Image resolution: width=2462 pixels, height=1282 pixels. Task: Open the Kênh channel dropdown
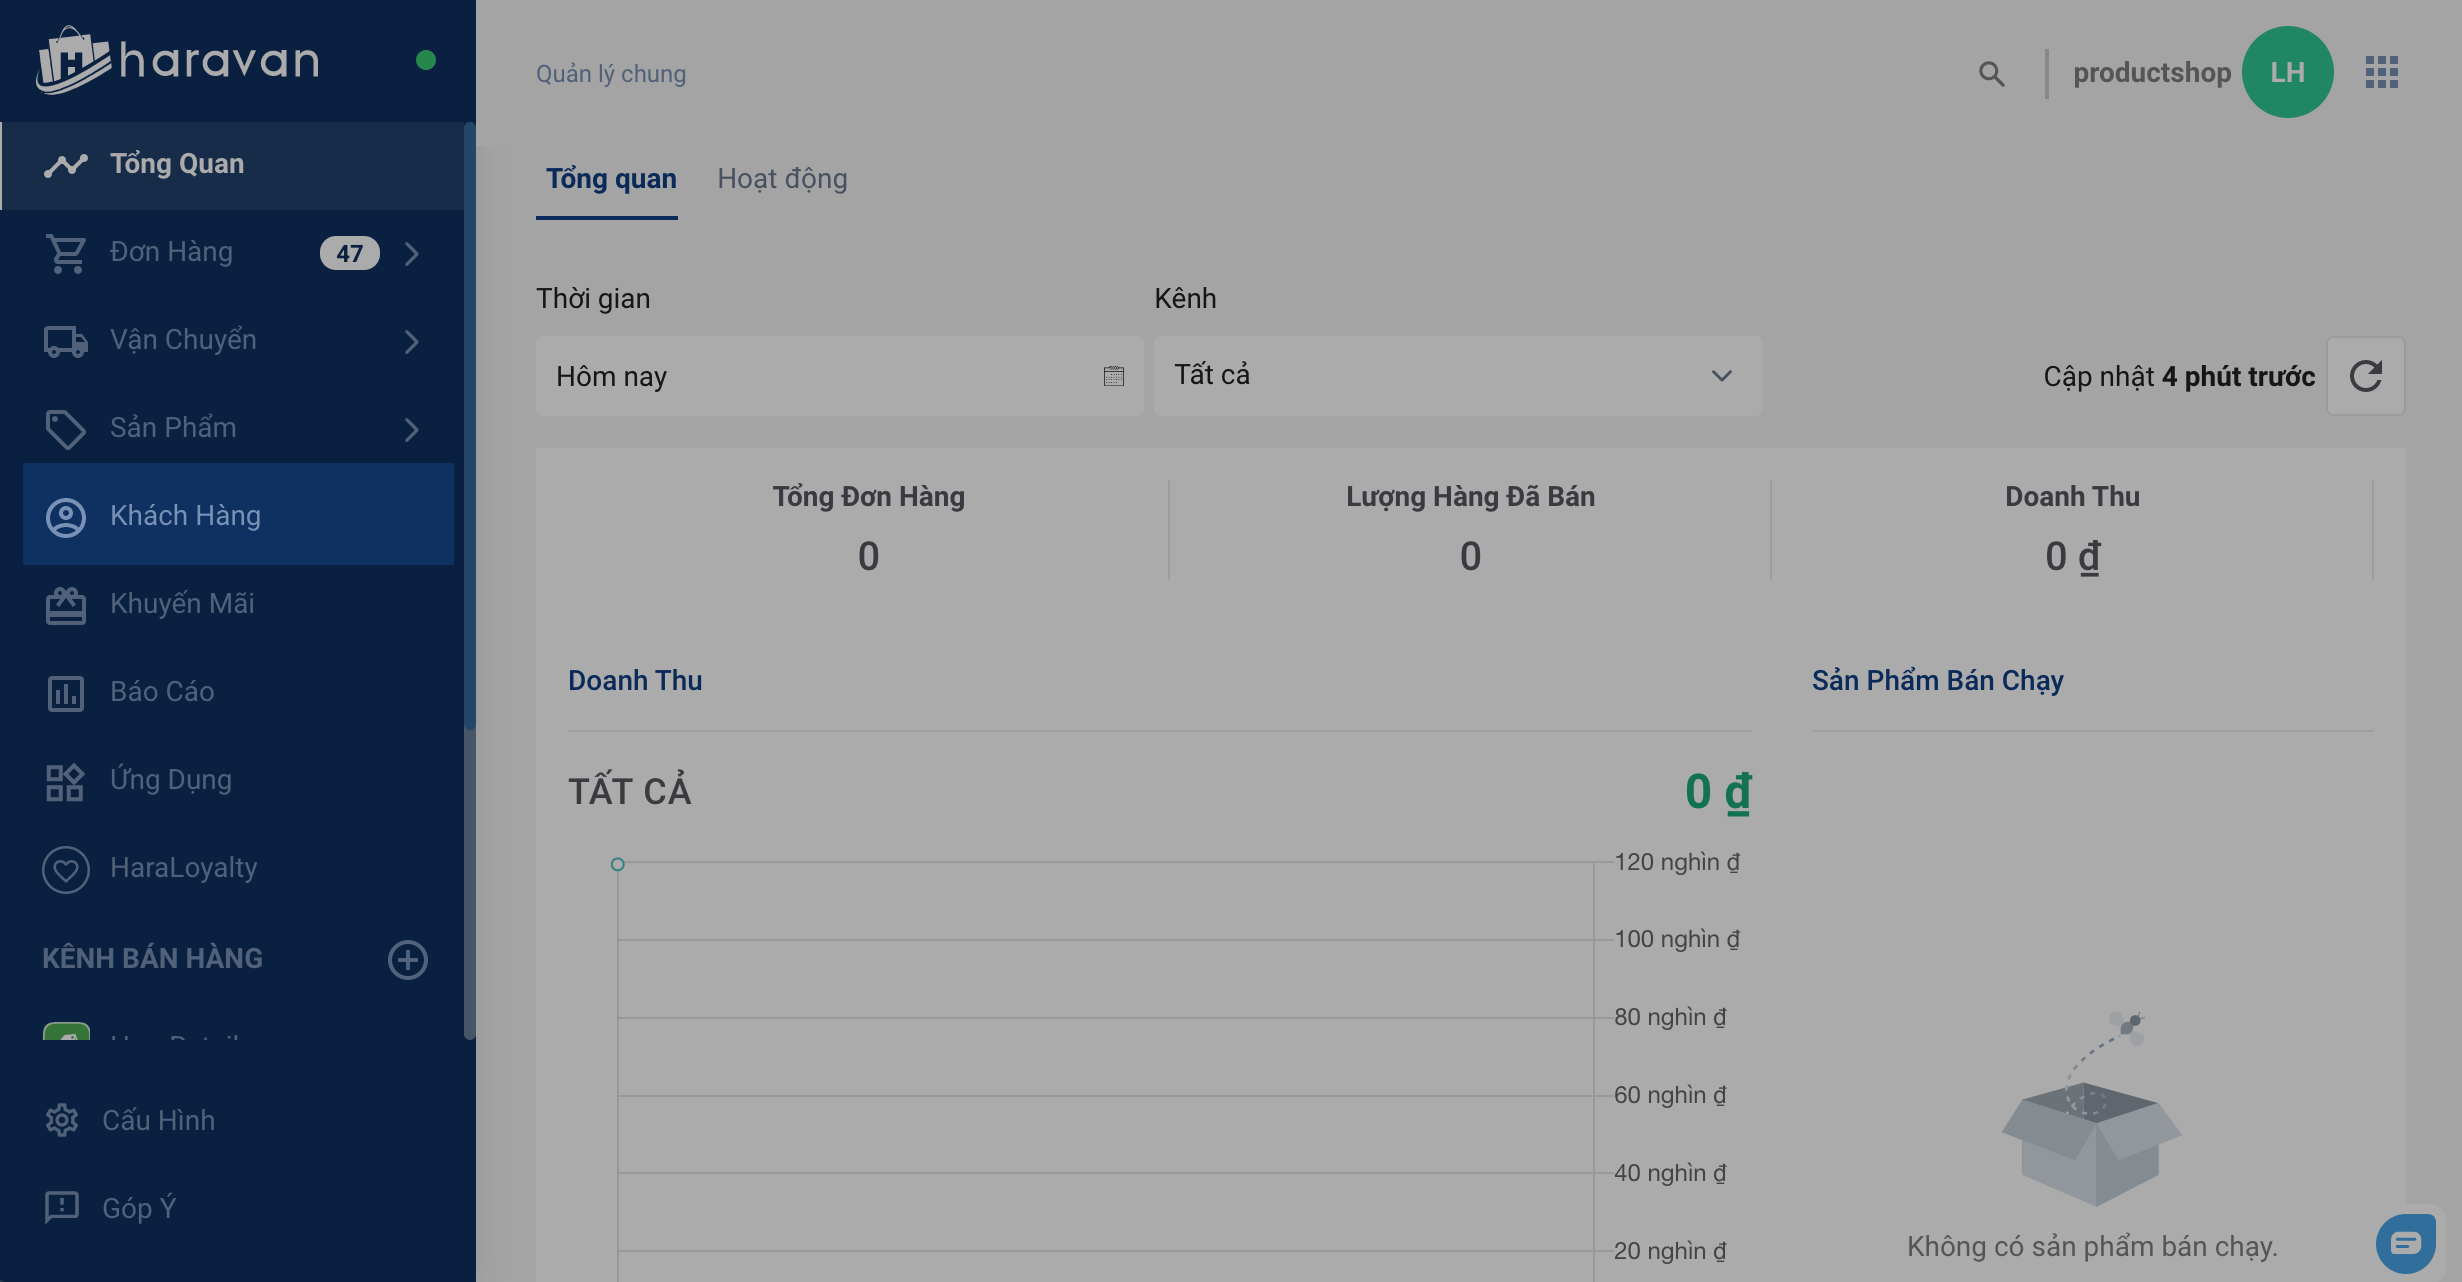1457,376
